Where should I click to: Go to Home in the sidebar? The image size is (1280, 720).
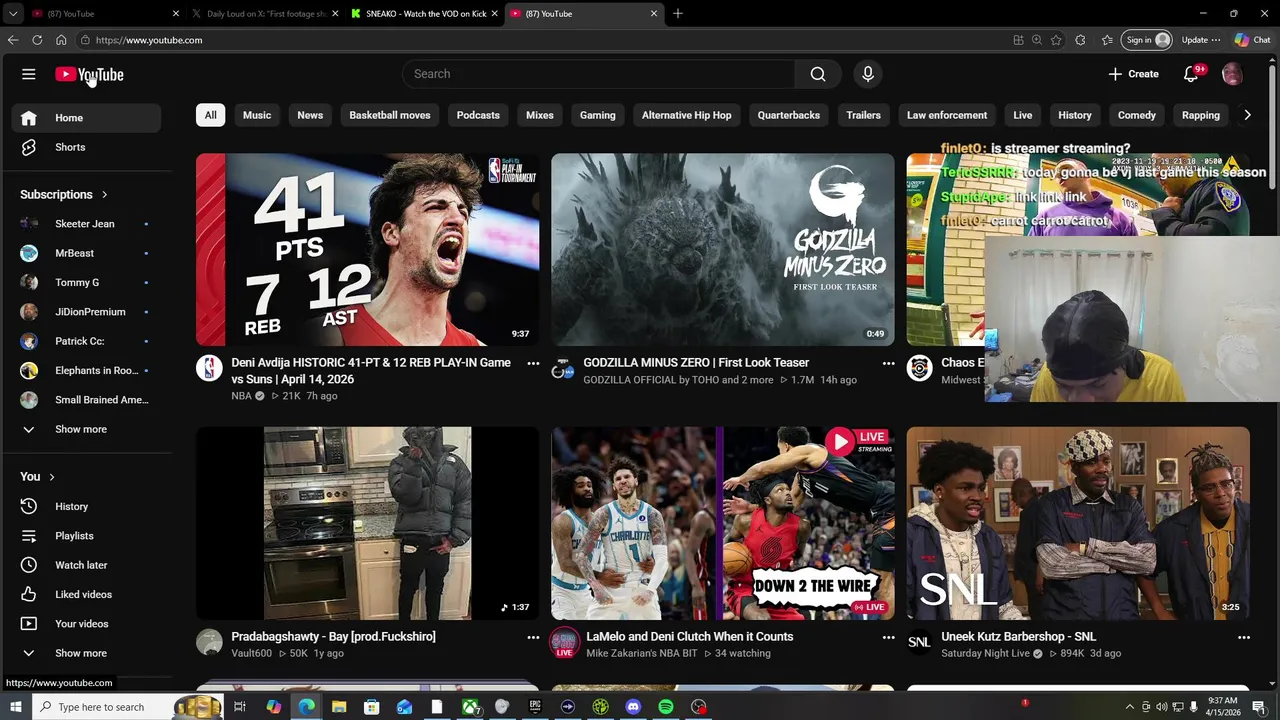(86, 118)
